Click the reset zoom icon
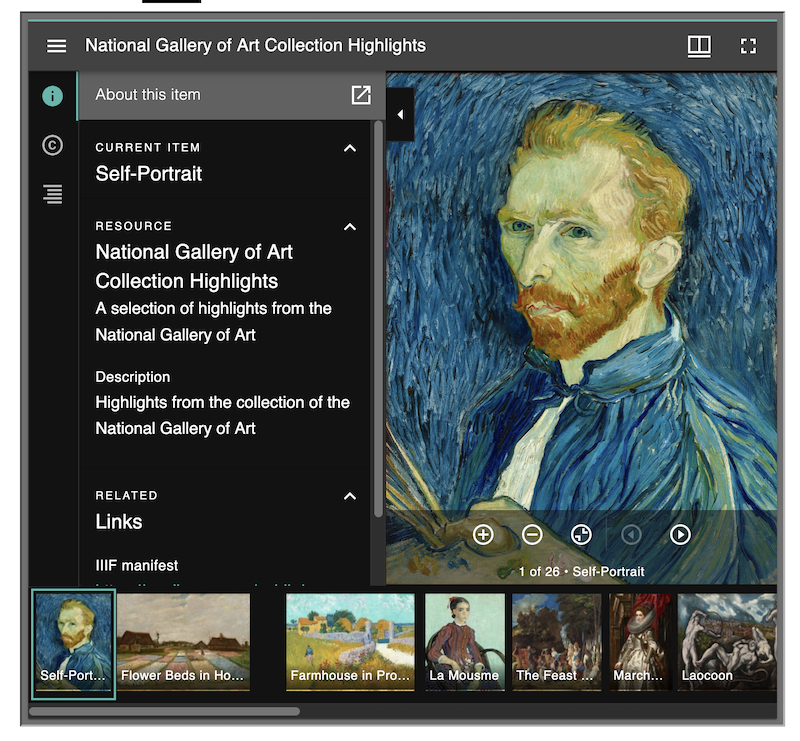This screenshot has height=741, width=800. (582, 535)
